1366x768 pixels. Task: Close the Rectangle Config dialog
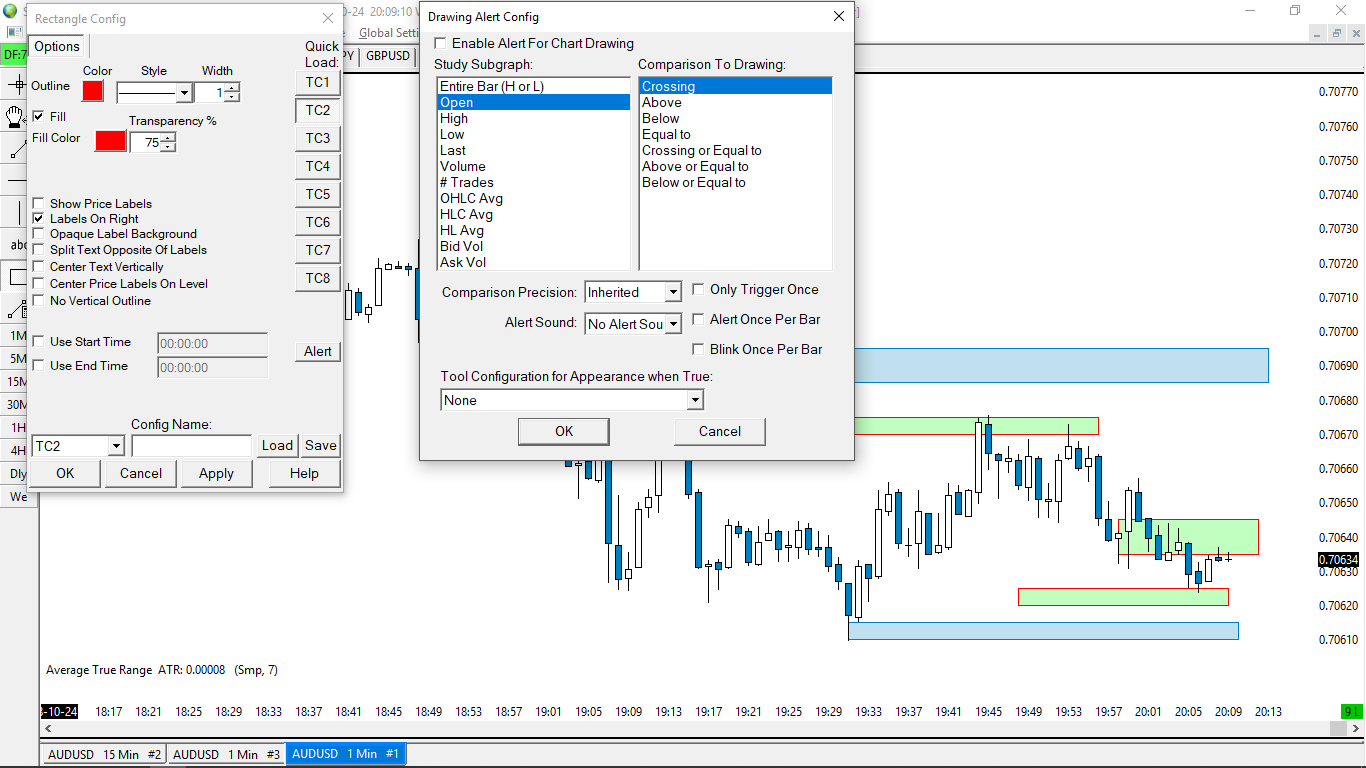(328, 18)
